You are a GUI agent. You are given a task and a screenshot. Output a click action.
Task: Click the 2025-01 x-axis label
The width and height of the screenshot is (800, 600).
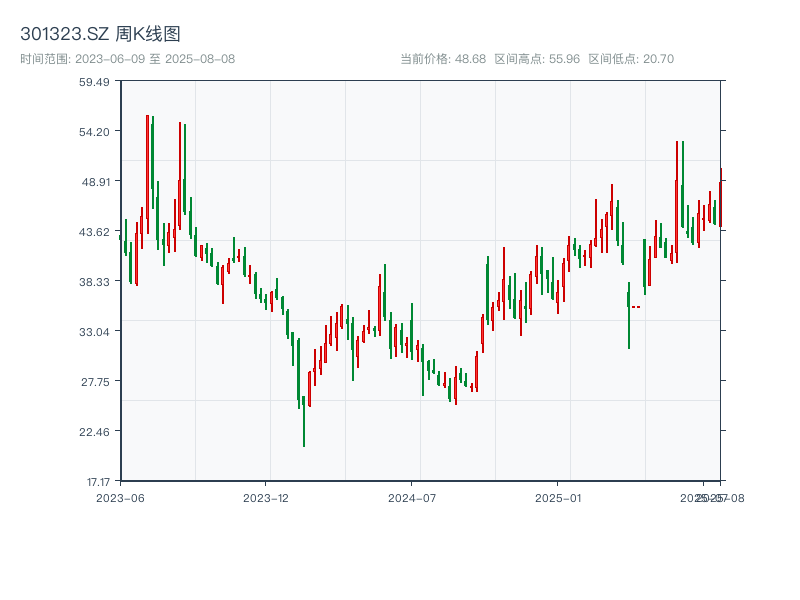(558, 498)
